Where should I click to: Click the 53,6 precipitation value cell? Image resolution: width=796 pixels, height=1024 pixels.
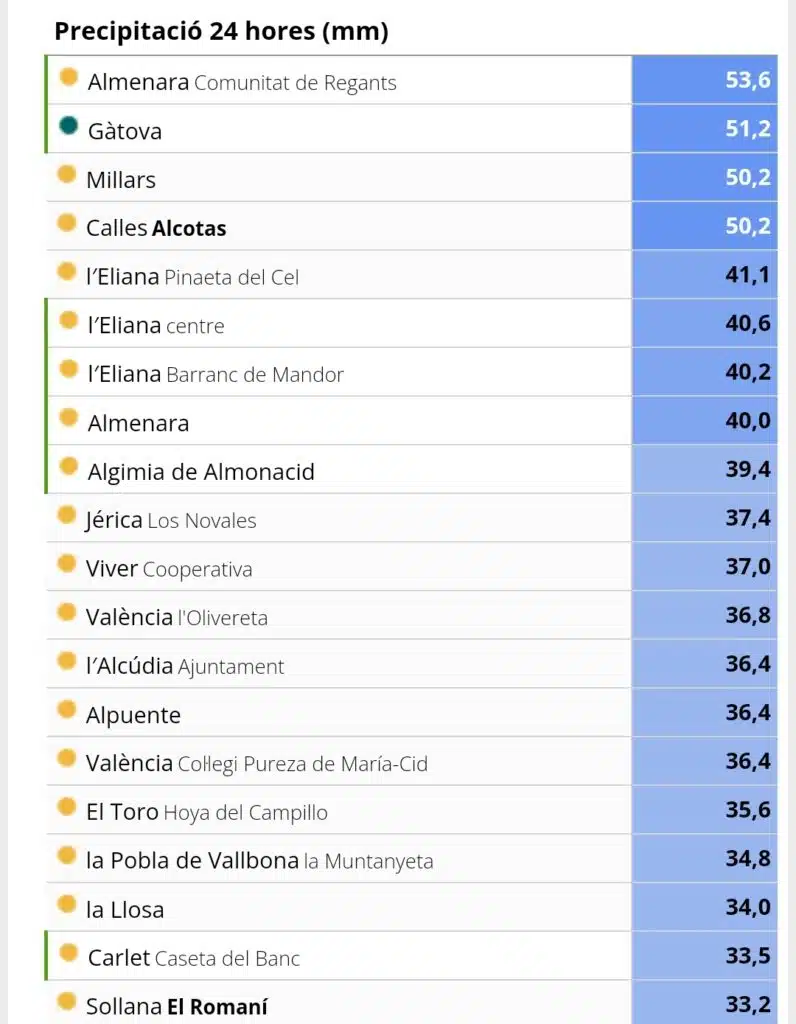click(705, 80)
